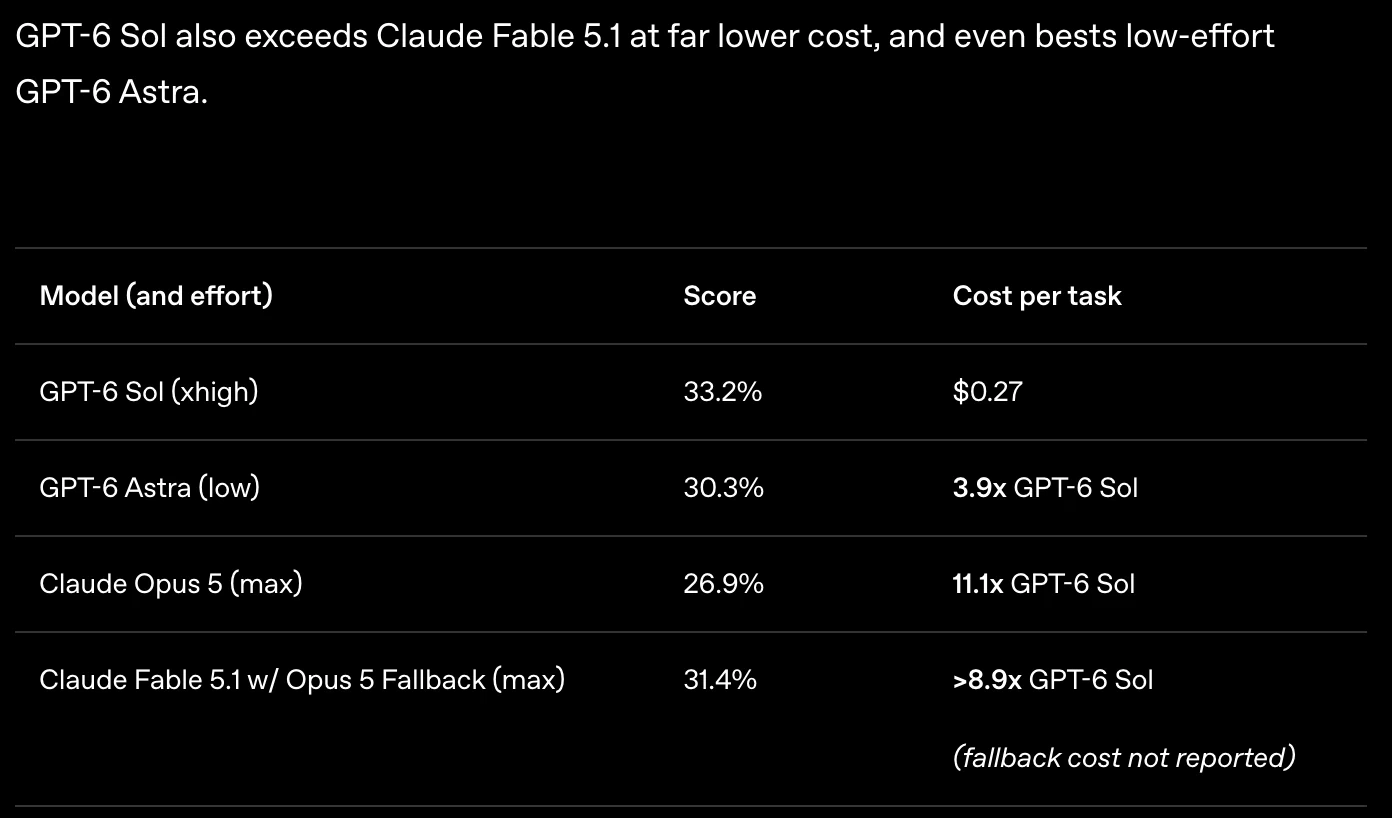Select 'Claude Fable 5.1 w/ Opus 5 Fallback' label
This screenshot has height=818, width=1392.
[x=262, y=679]
